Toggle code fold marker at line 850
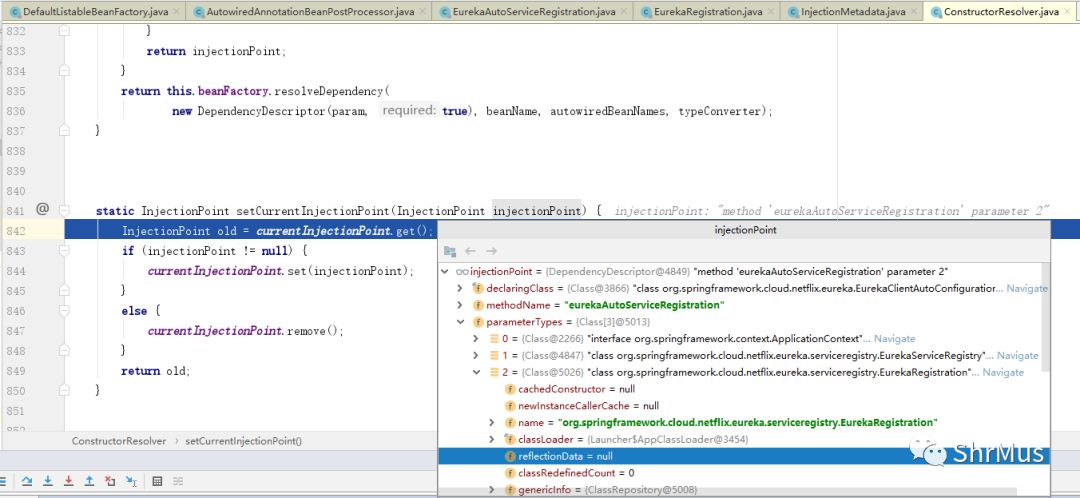The height and width of the screenshot is (498, 1080). coord(64,391)
